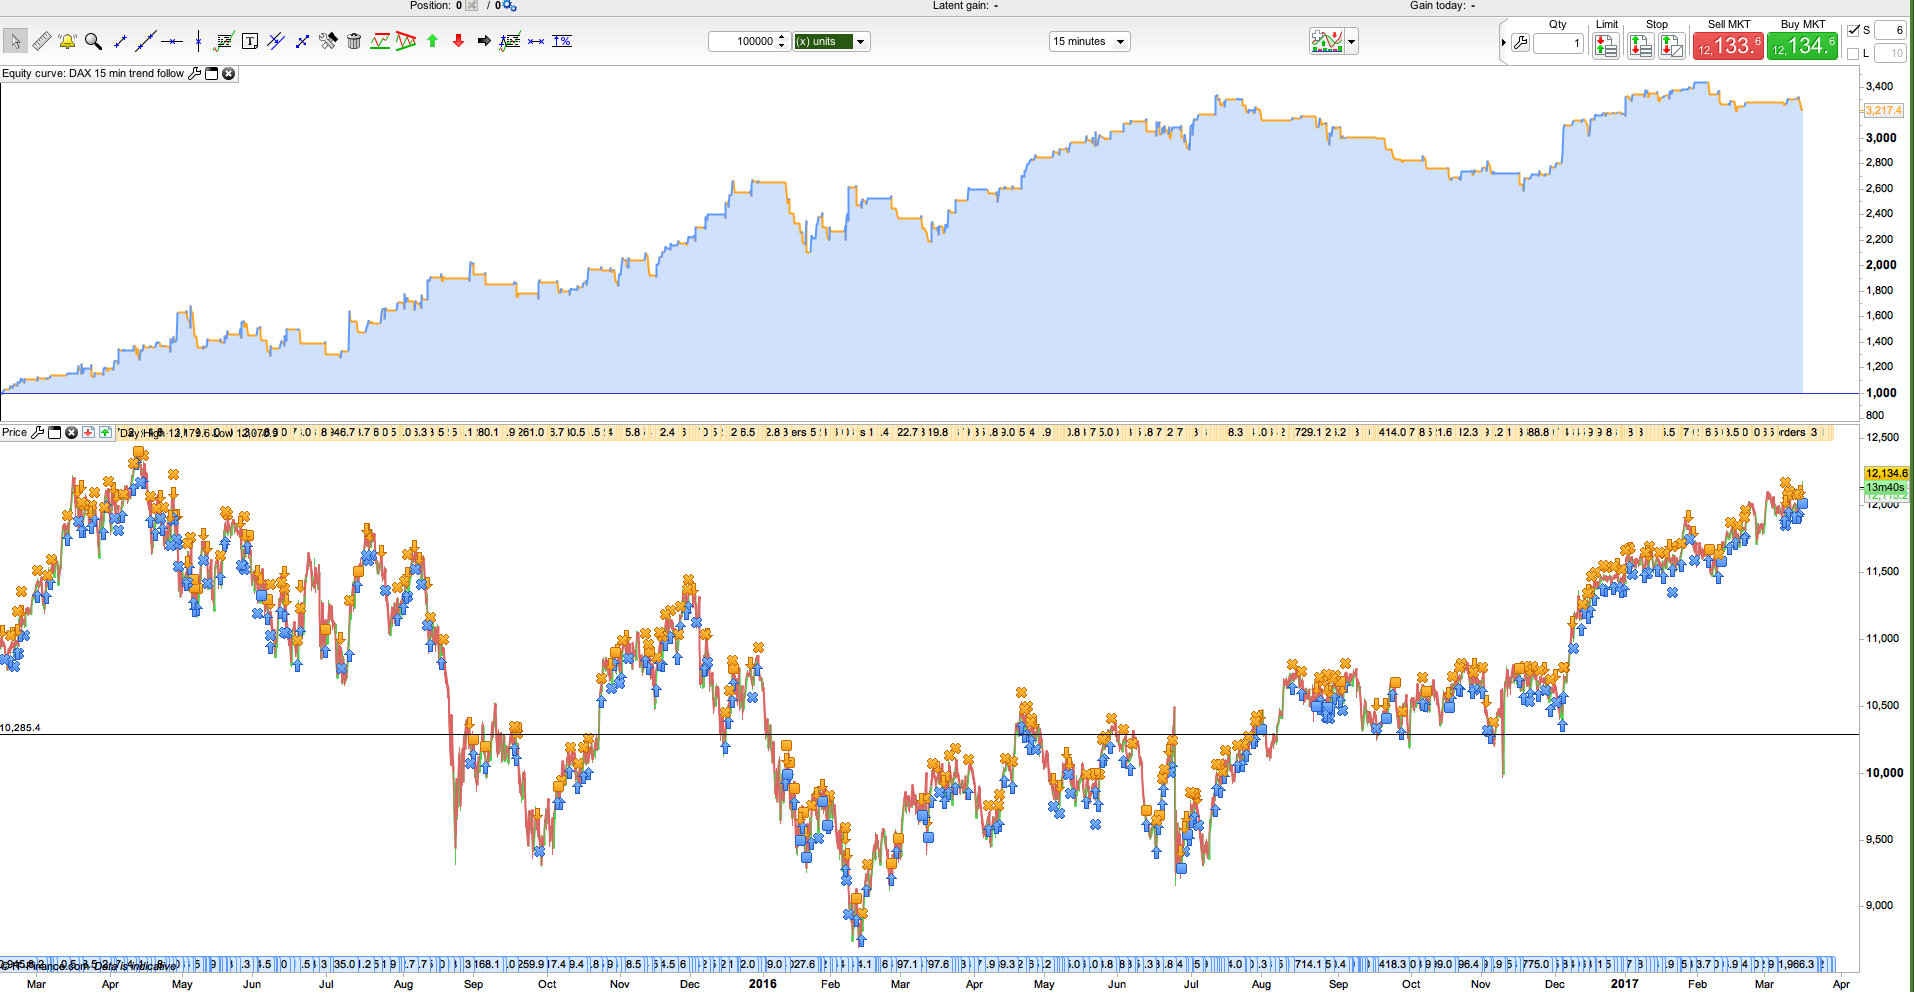Uncheck the S stop checkbox
Screen dimensions: 1914x992
(1853, 30)
